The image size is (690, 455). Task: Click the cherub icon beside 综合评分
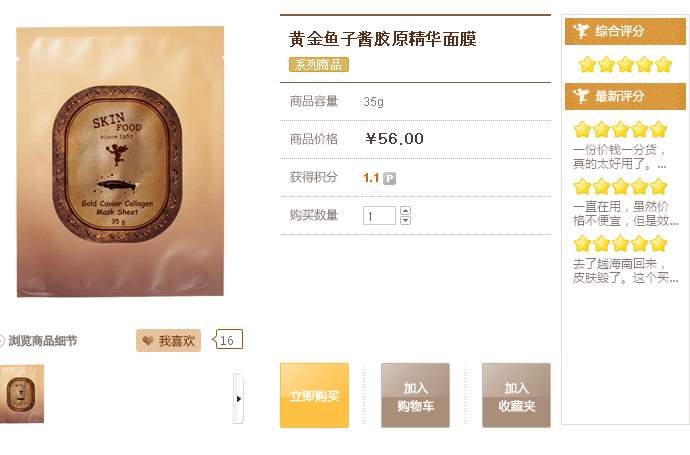pyautogui.click(x=581, y=31)
